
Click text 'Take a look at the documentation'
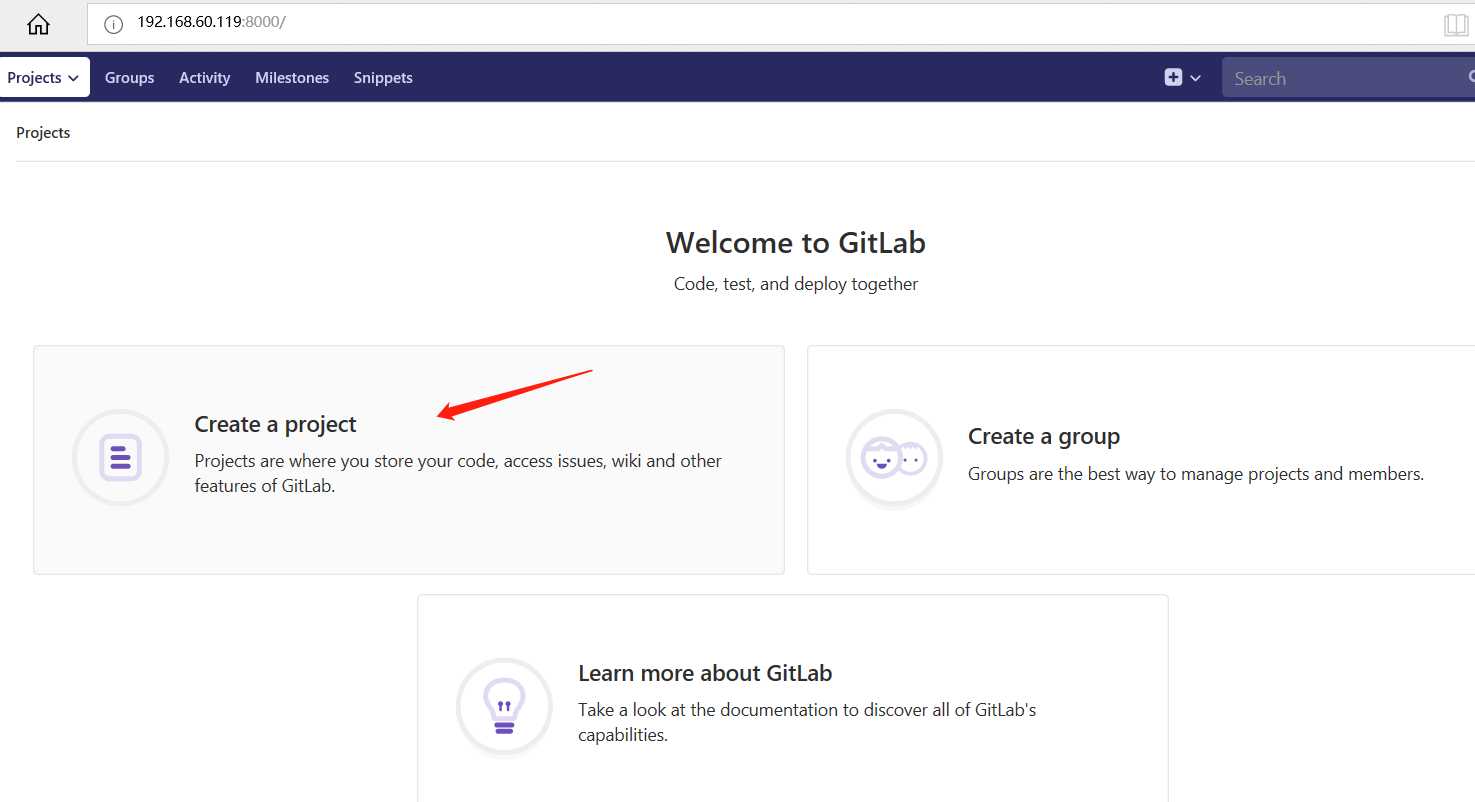pyautogui.click(x=807, y=722)
